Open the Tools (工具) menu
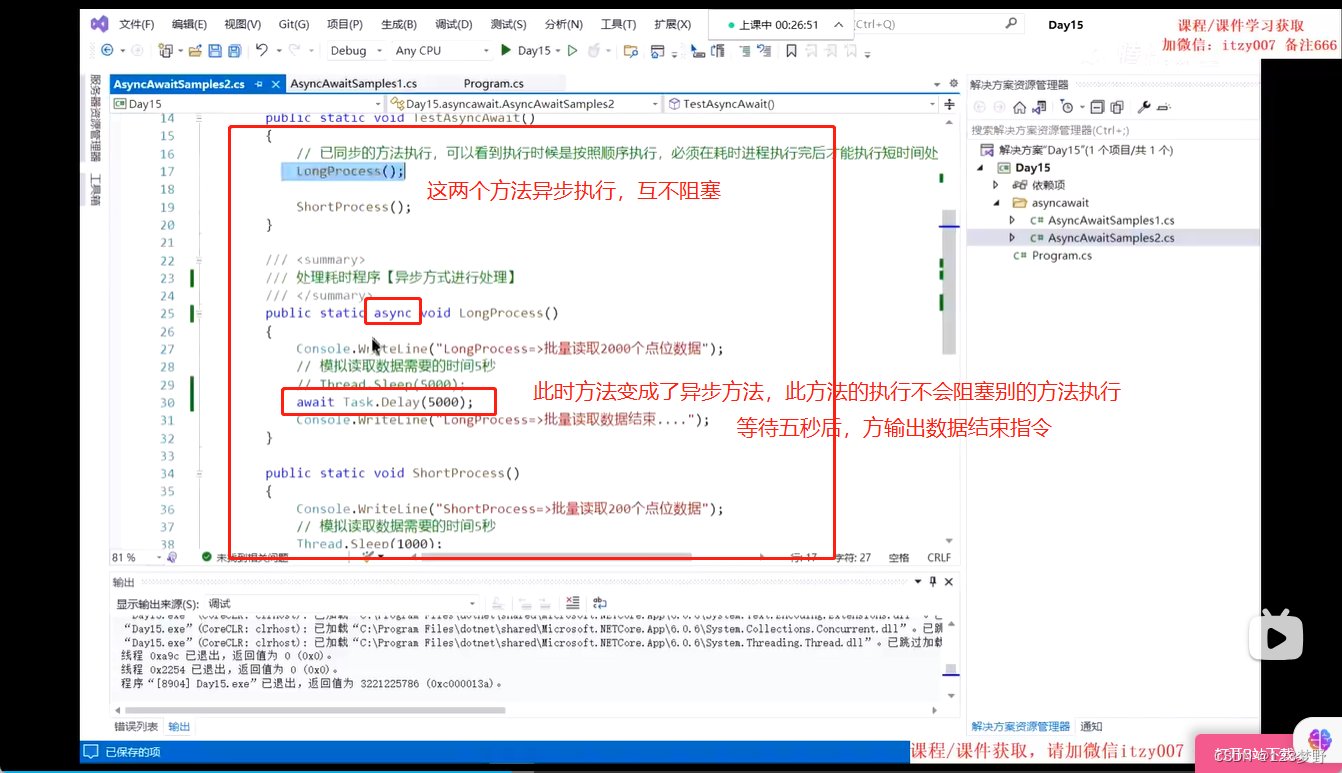The height and width of the screenshot is (773, 1342). click(x=619, y=24)
